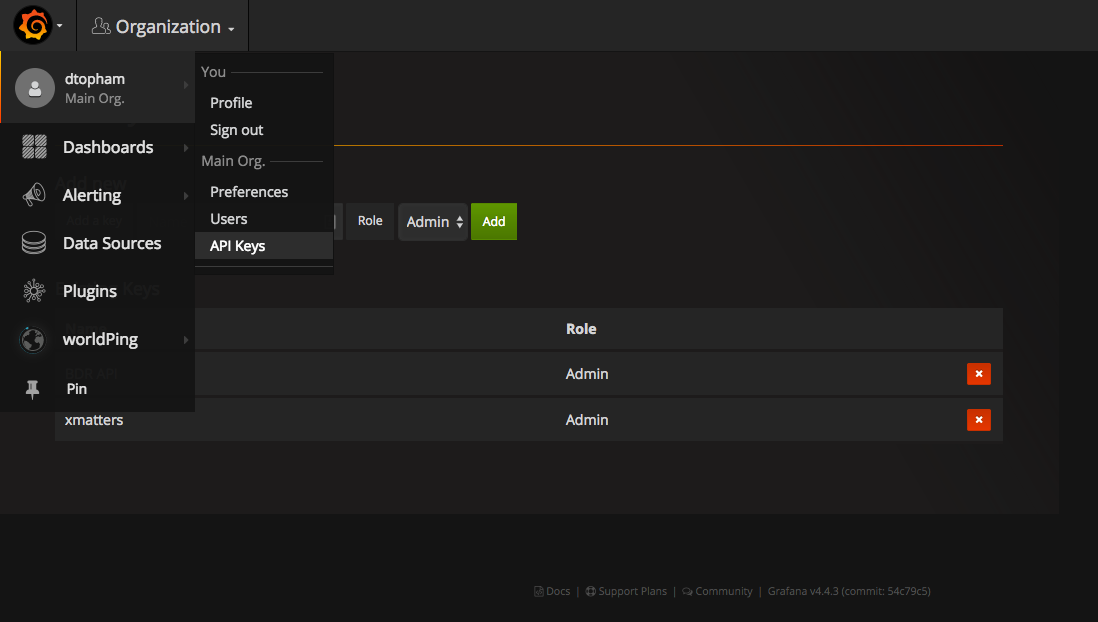Open the Plugins menu item

[90, 291]
